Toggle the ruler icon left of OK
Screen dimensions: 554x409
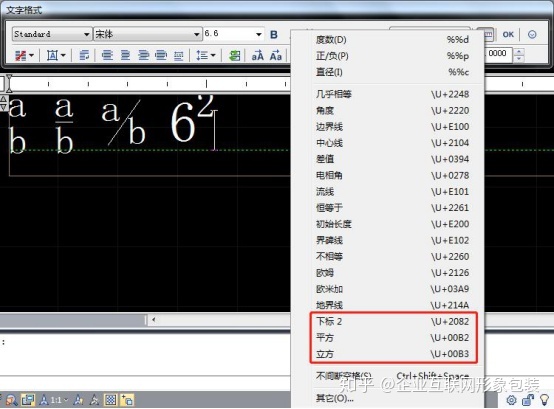[488, 35]
